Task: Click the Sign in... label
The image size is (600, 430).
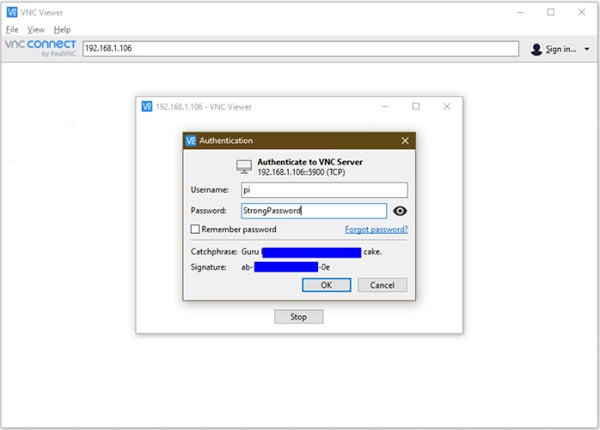Action: tap(561, 49)
